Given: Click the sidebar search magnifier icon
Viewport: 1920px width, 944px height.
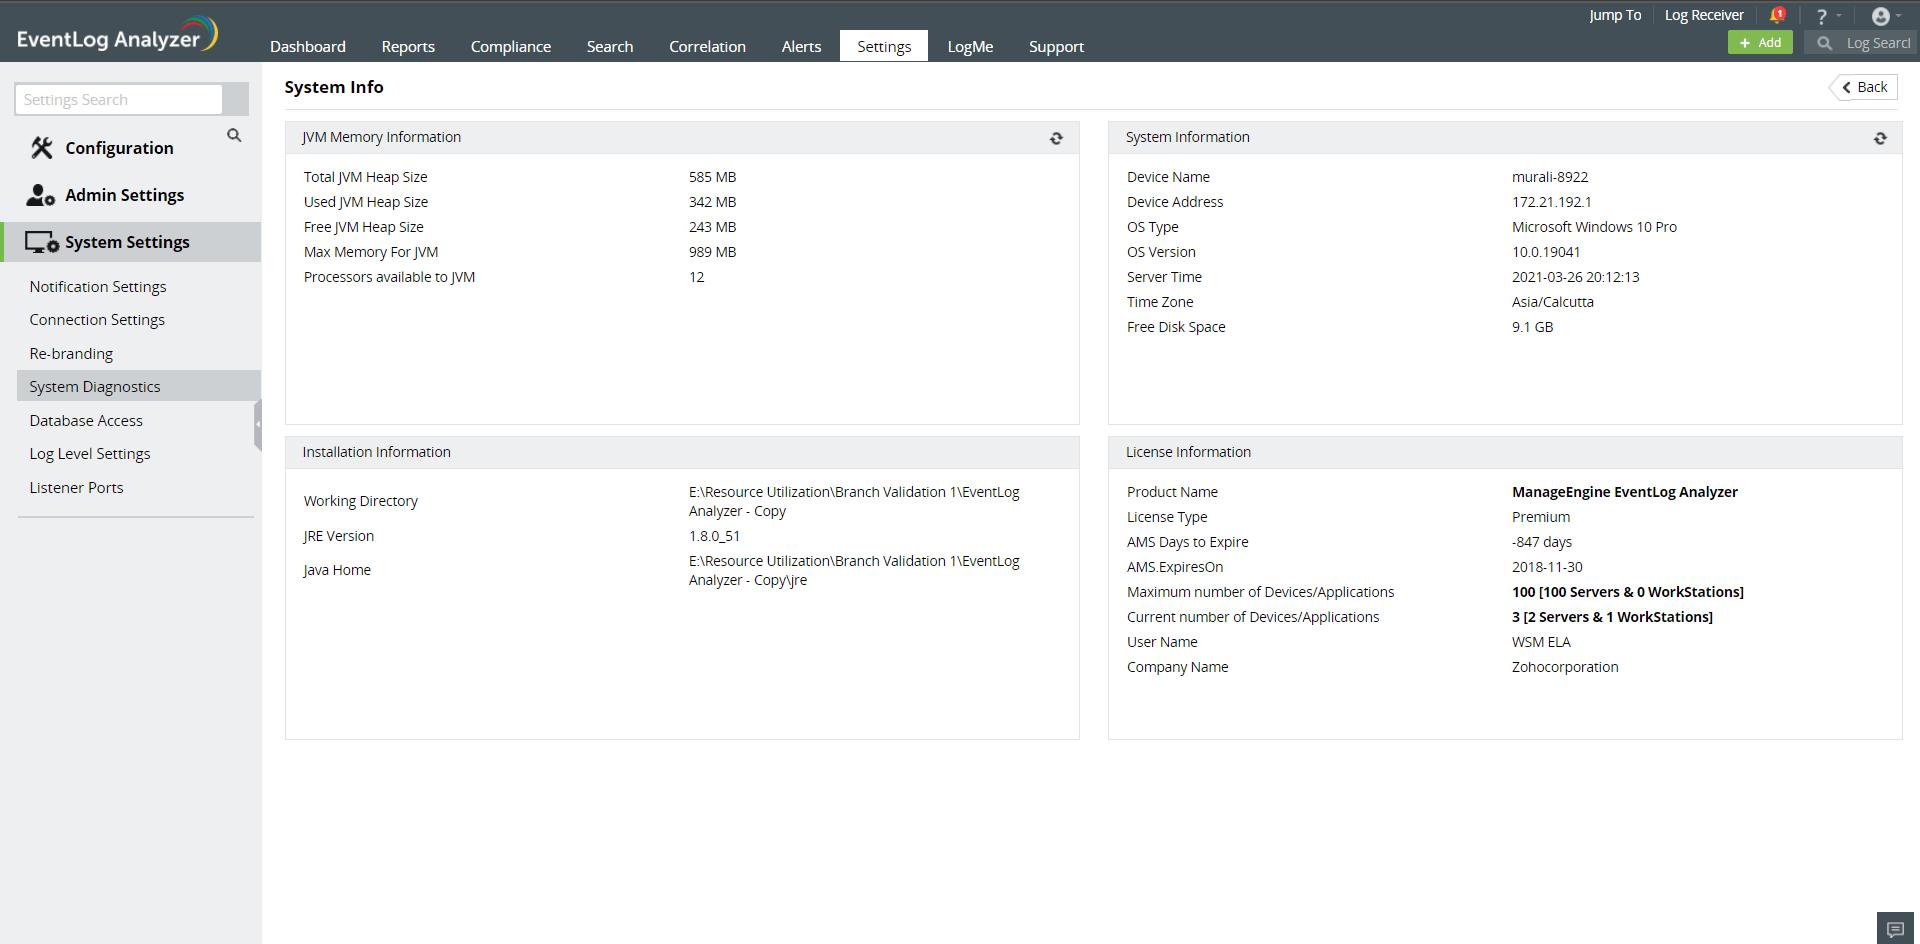Looking at the screenshot, I should (234, 135).
